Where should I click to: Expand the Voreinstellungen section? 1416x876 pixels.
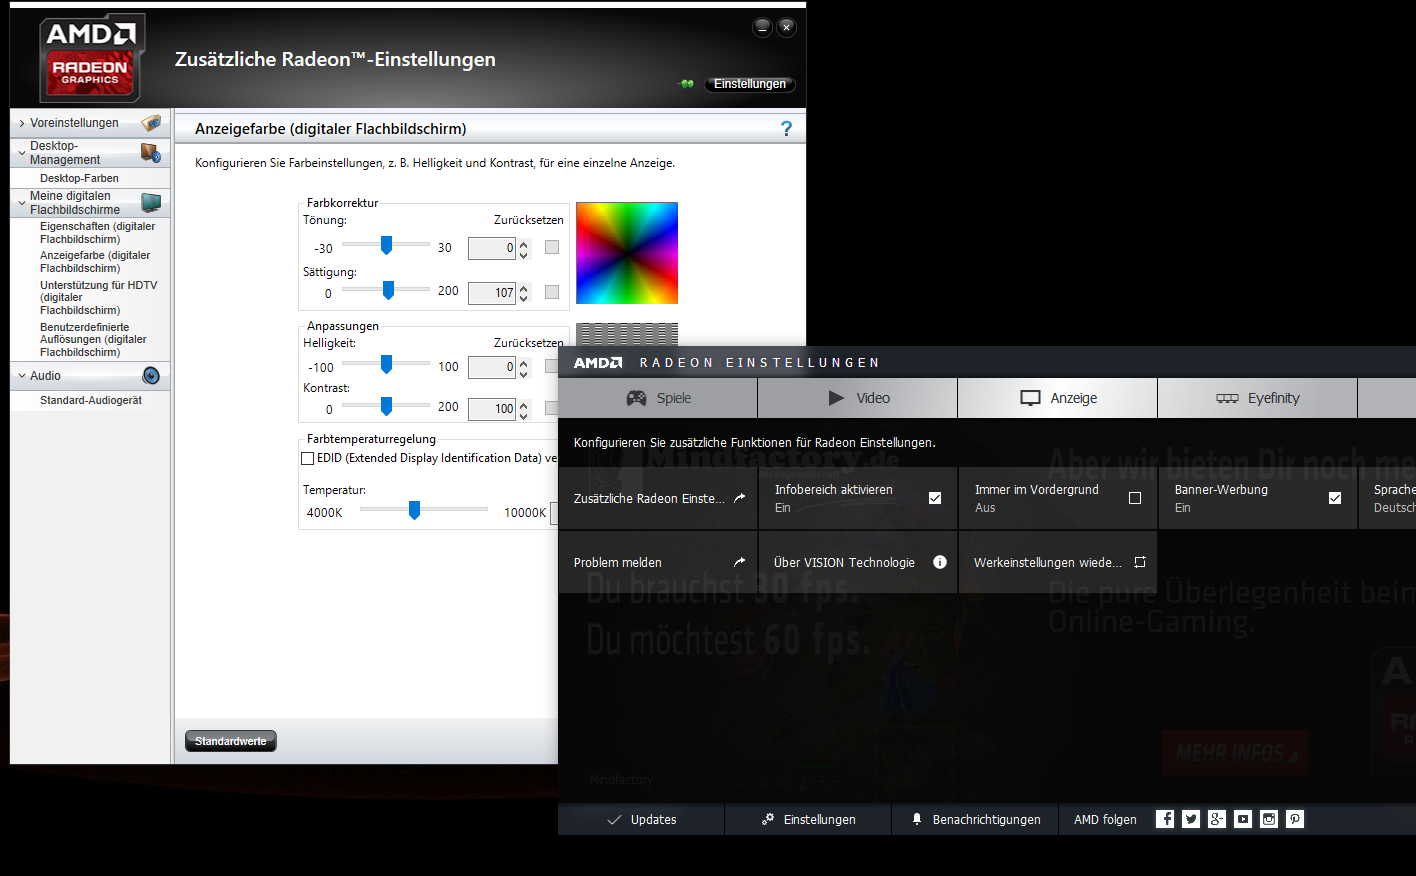(x=22, y=123)
